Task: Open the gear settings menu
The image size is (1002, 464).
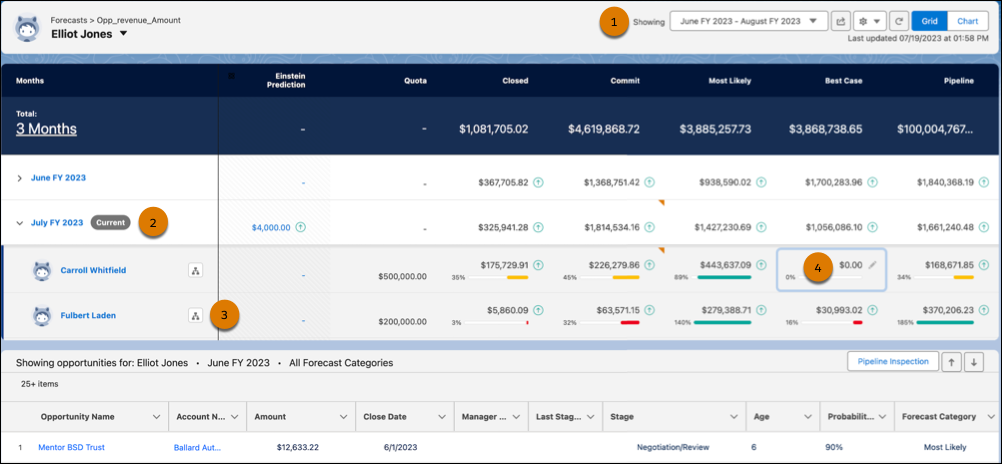Action: pyautogui.click(x=870, y=20)
